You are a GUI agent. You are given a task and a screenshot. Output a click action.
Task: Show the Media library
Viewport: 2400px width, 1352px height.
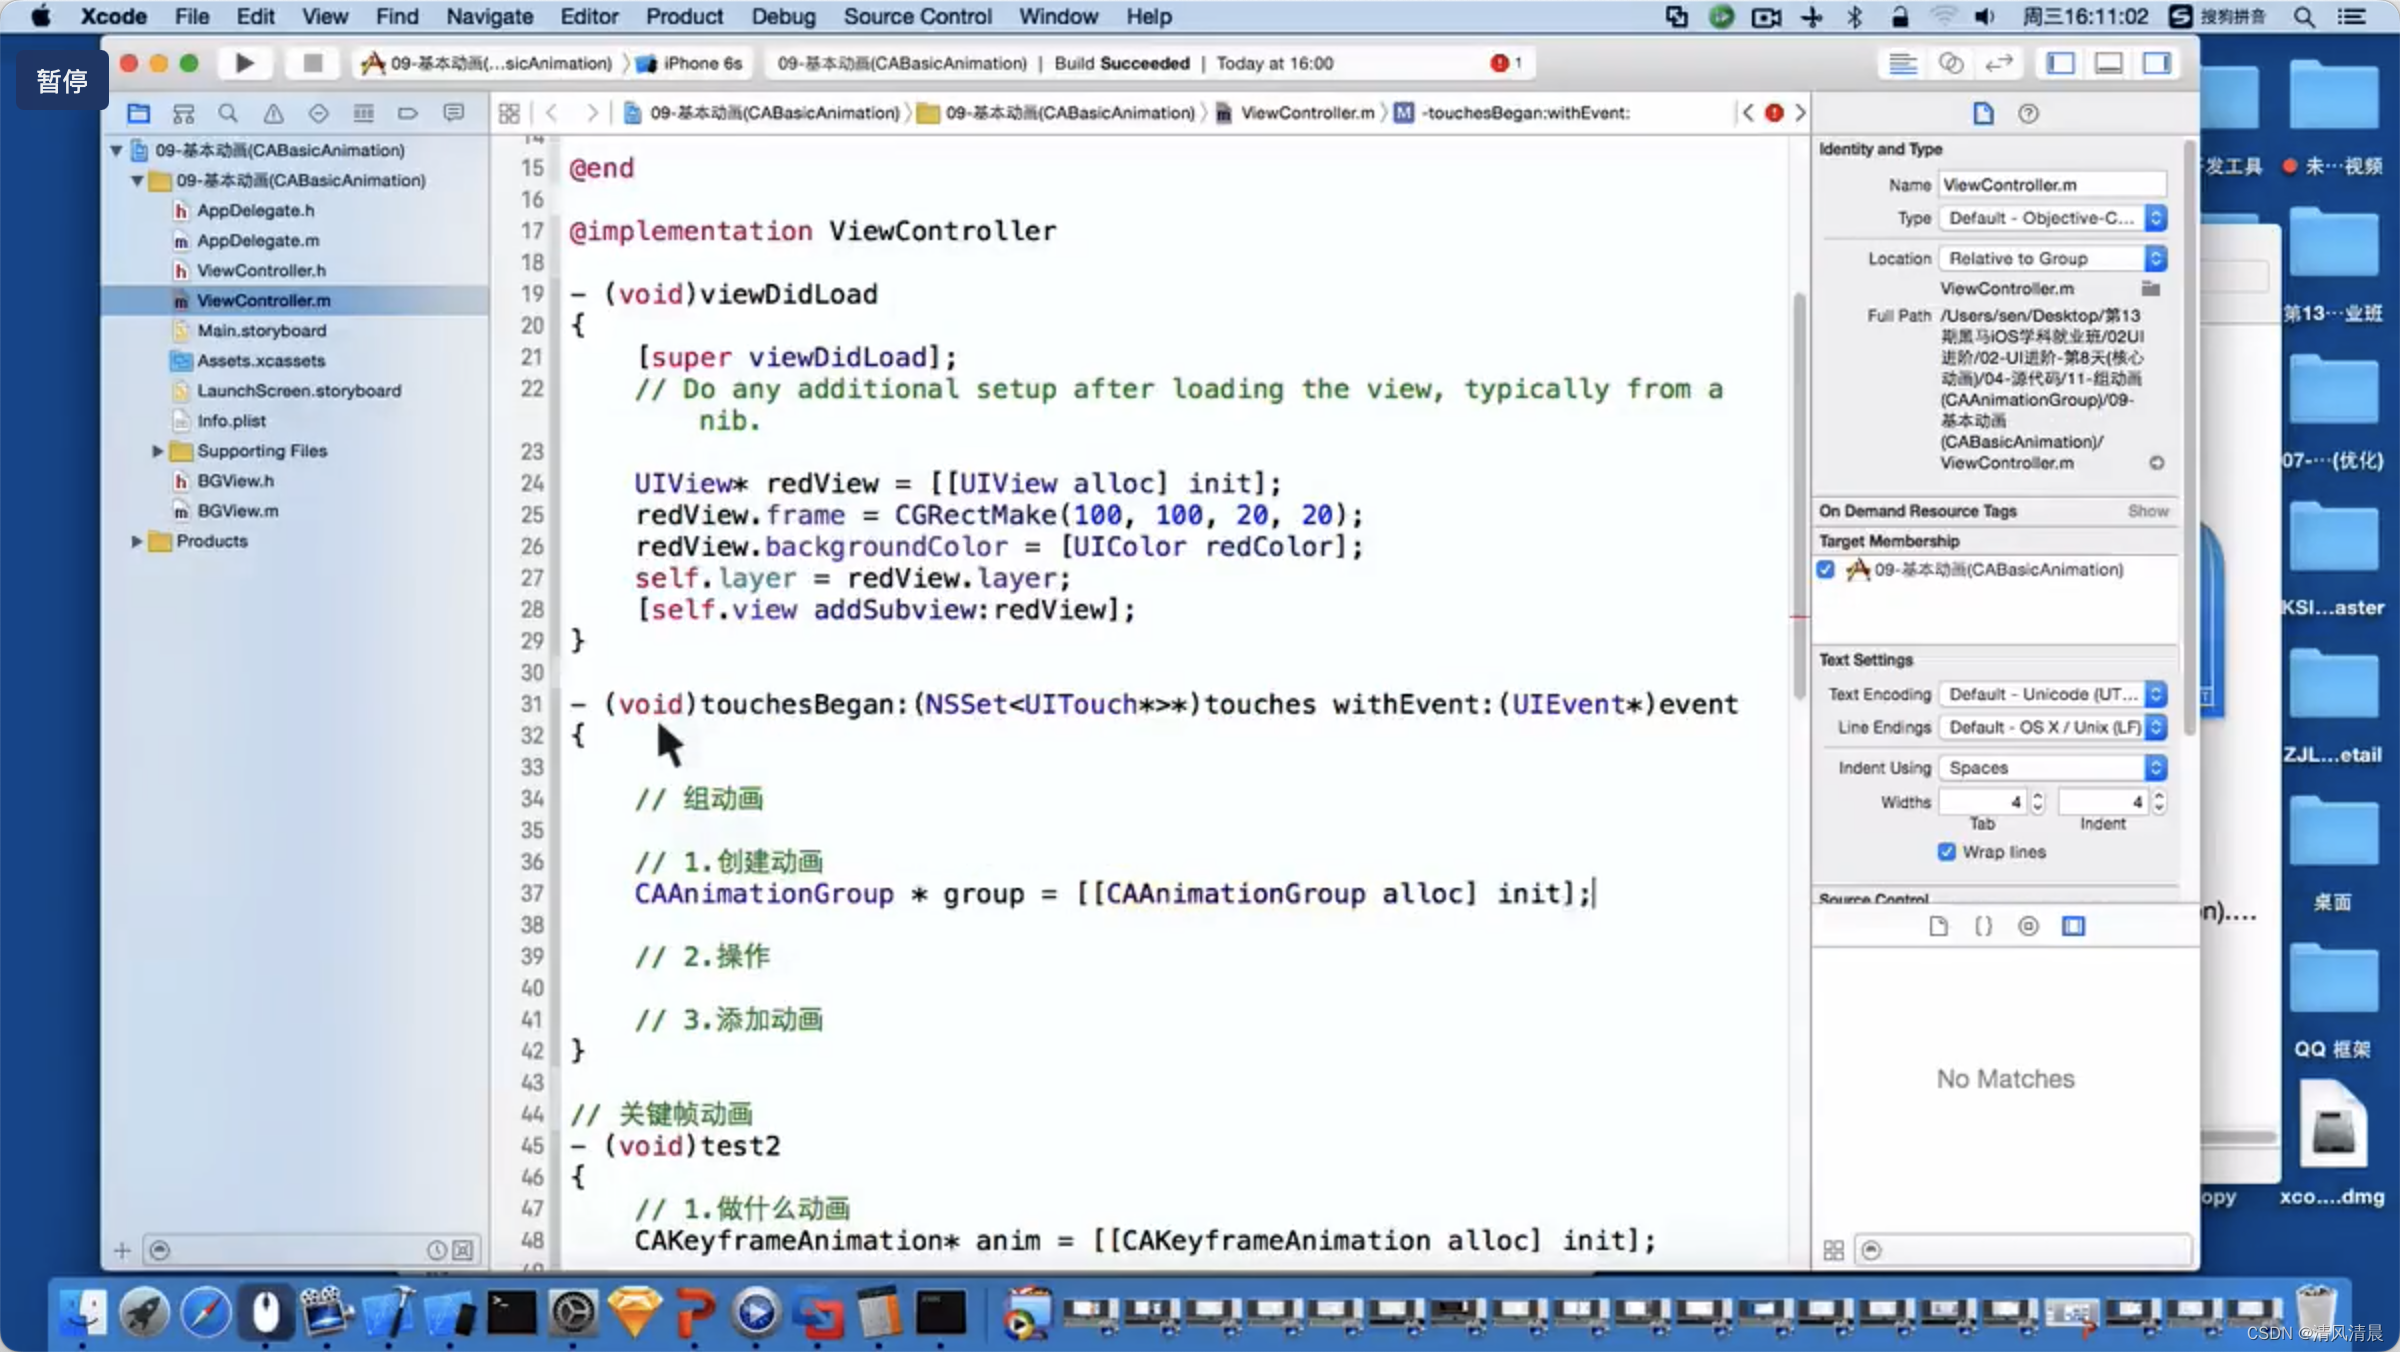pyautogui.click(x=2074, y=926)
